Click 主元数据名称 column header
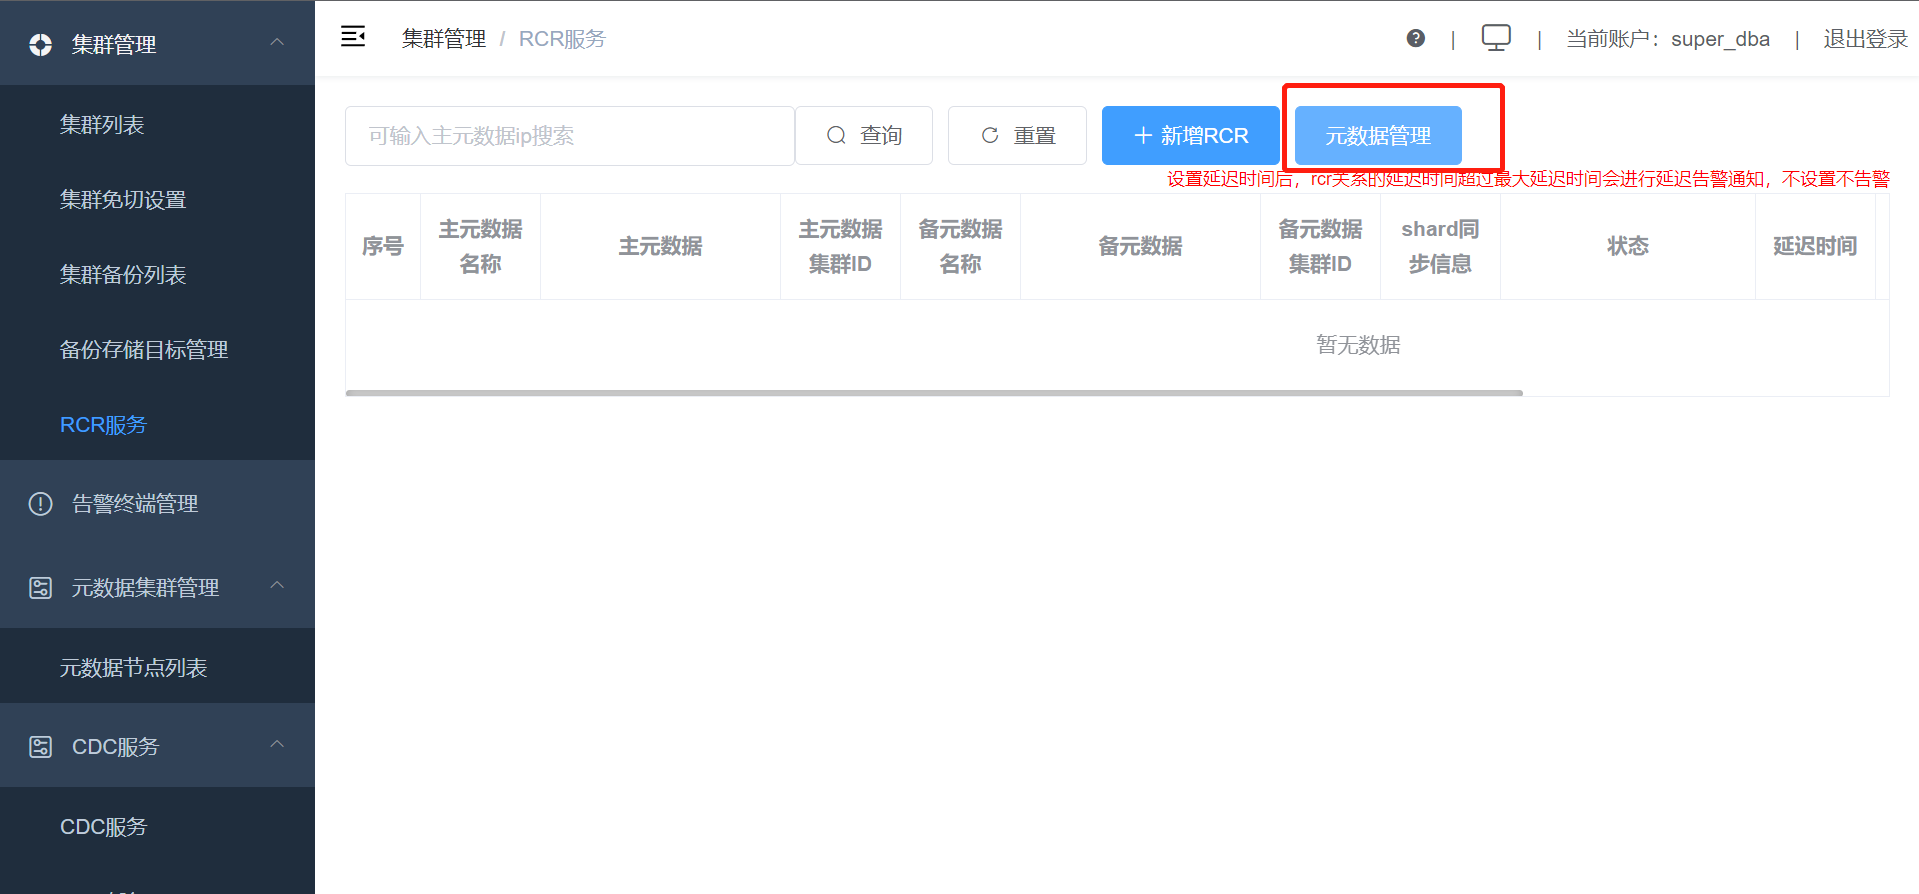This screenshot has width=1919, height=894. click(x=481, y=246)
